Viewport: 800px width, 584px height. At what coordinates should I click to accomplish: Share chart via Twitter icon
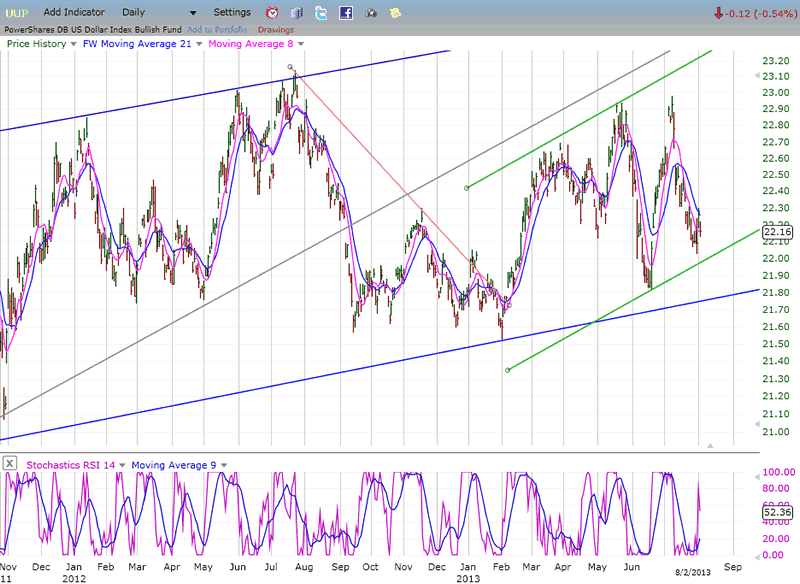[321, 13]
